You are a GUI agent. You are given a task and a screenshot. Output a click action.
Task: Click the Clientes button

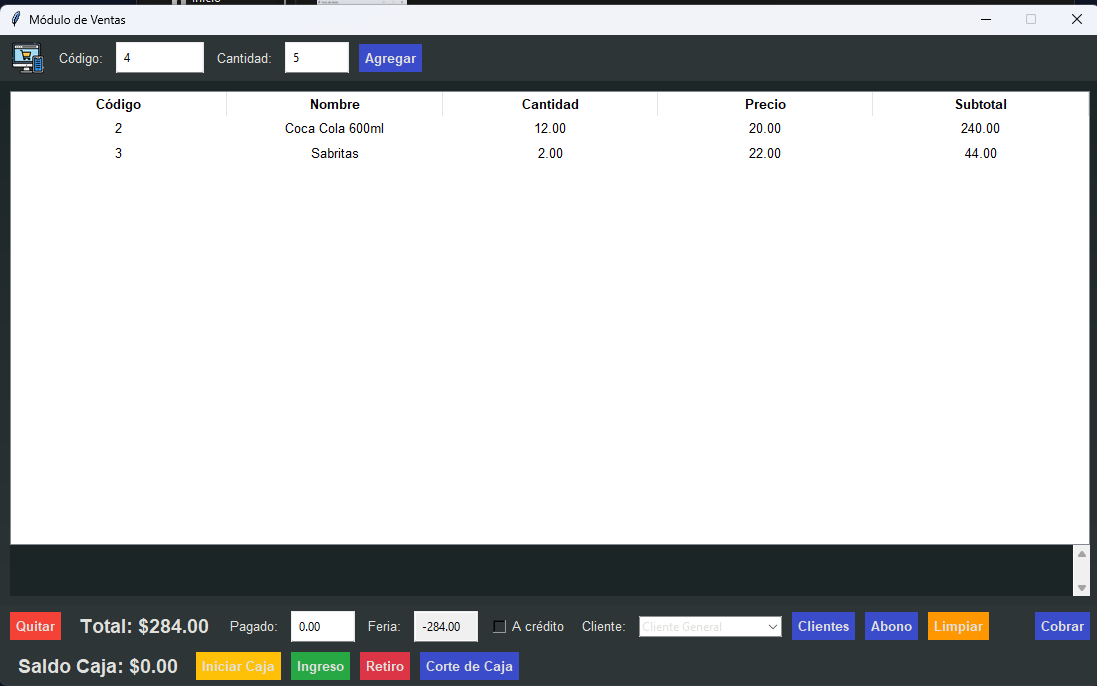[x=823, y=626]
